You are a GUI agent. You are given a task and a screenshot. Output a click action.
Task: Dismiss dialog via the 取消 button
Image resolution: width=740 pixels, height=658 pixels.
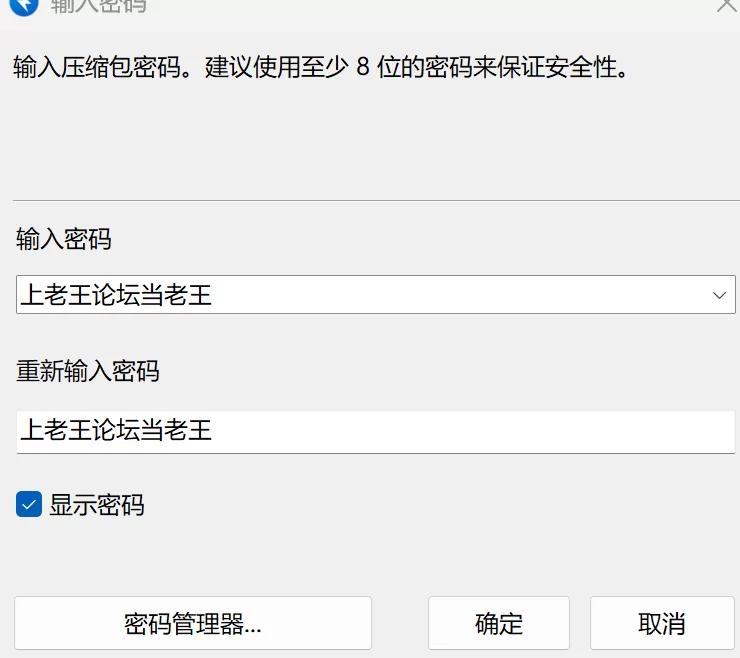[x=662, y=623]
